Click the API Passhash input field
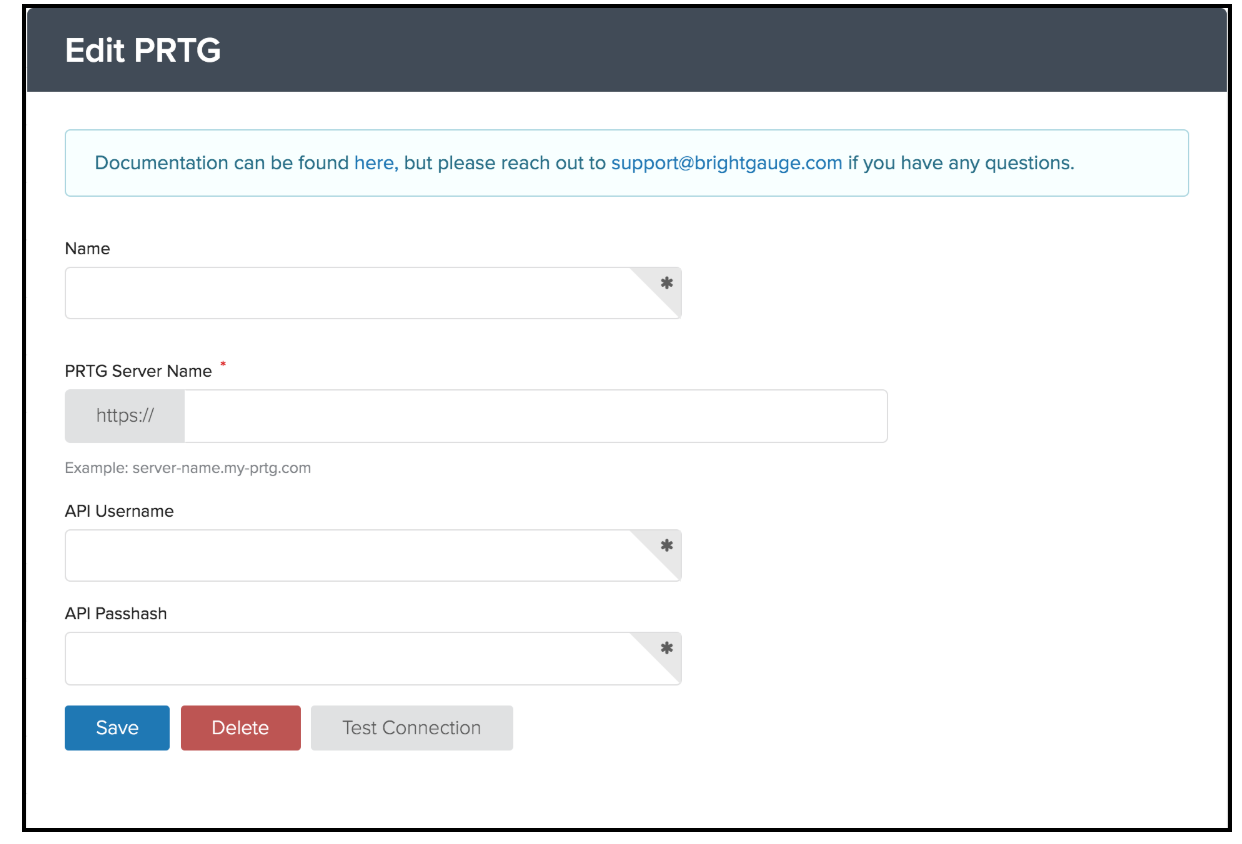This screenshot has height=844, width=1242. click(x=373, y=658)
